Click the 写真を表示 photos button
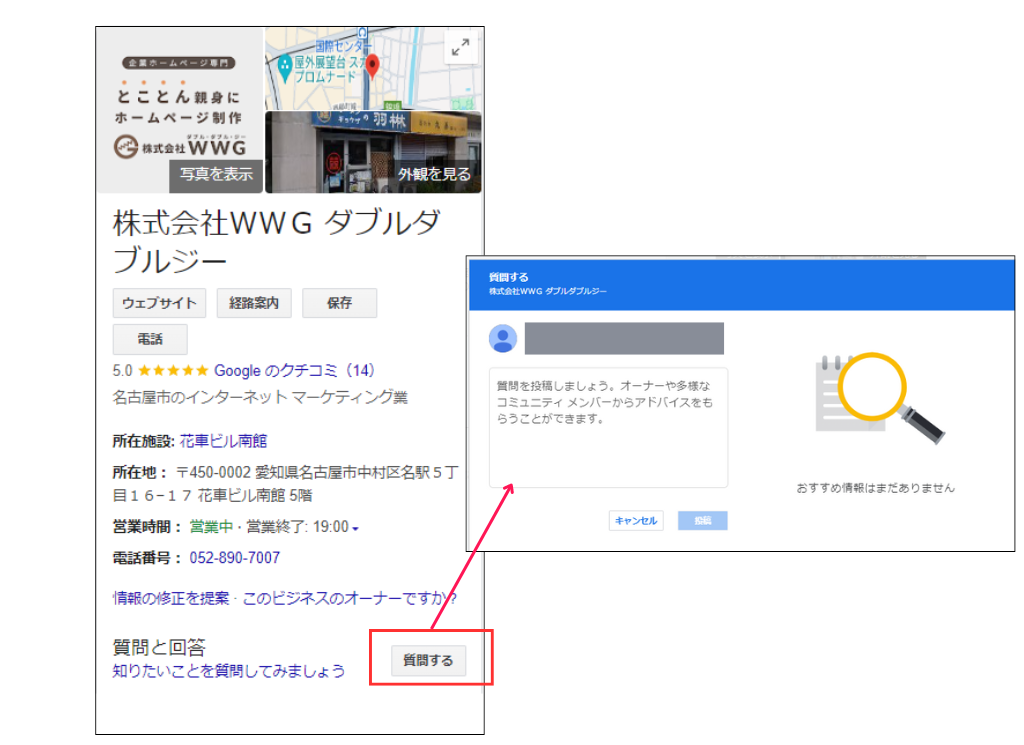 [215, 175]
